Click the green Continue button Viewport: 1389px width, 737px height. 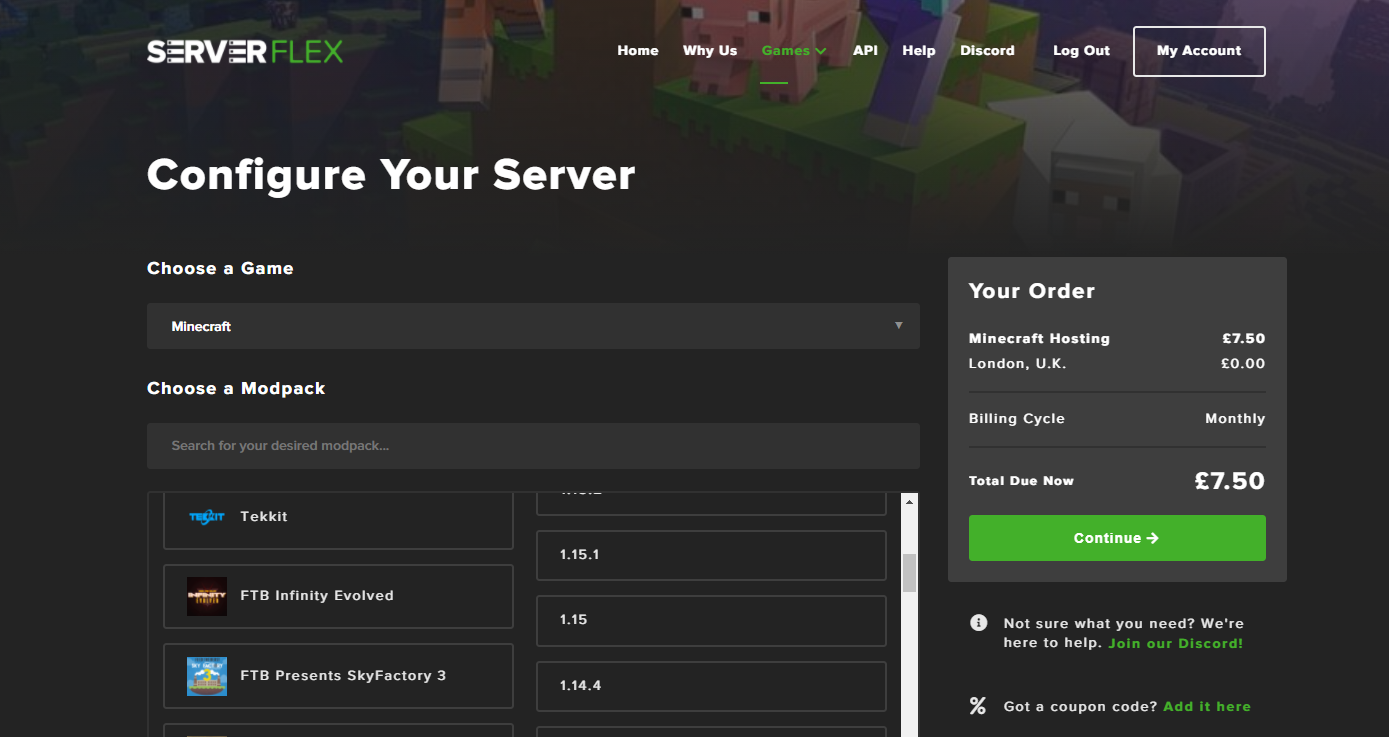(x=1117, y=538)
